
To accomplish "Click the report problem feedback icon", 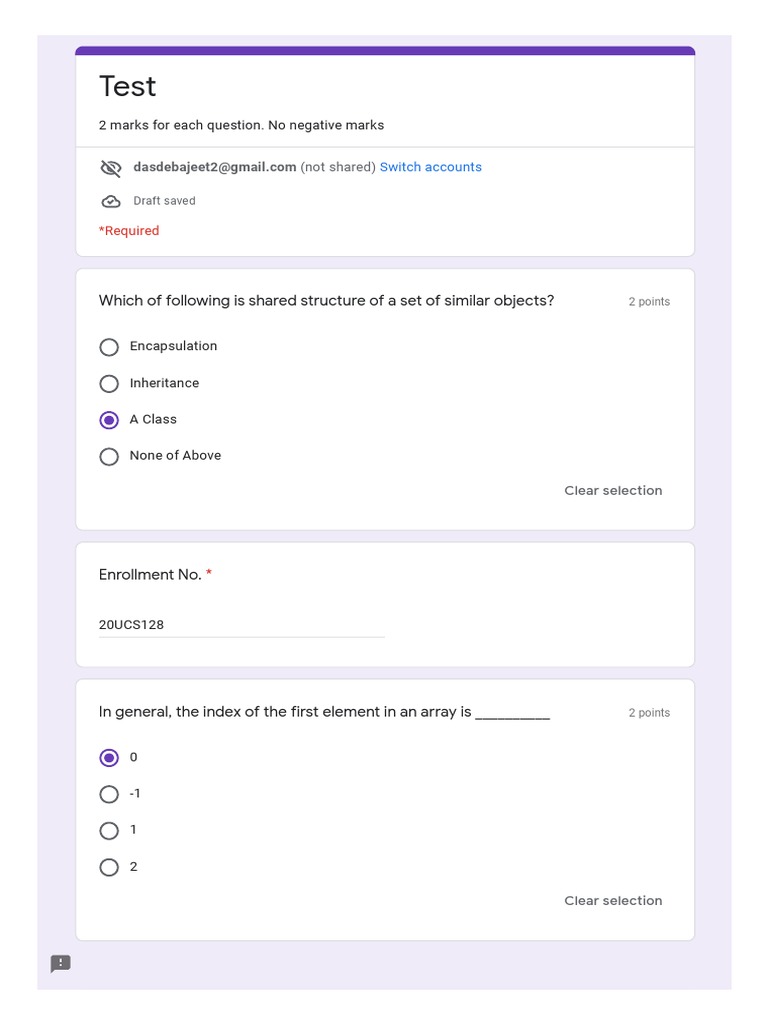I will pyautogui.click(x=61, y=964).
